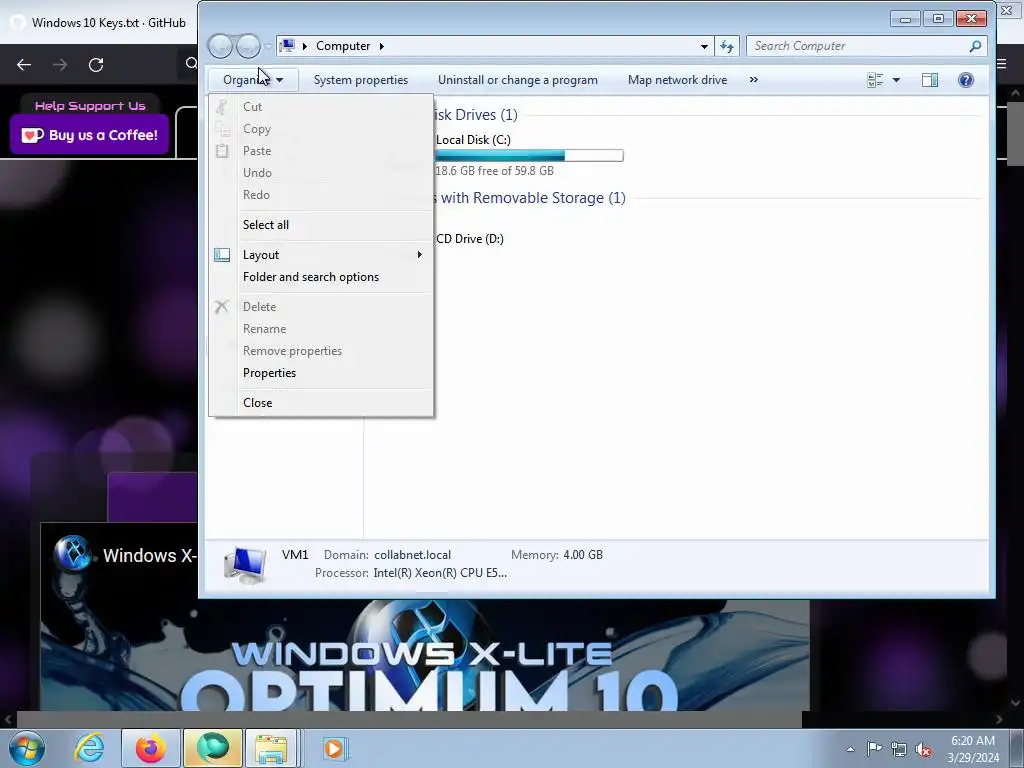Click Computer in the address breadcrumb
Screen dimensions: 1024x768
tap(343, 46)
